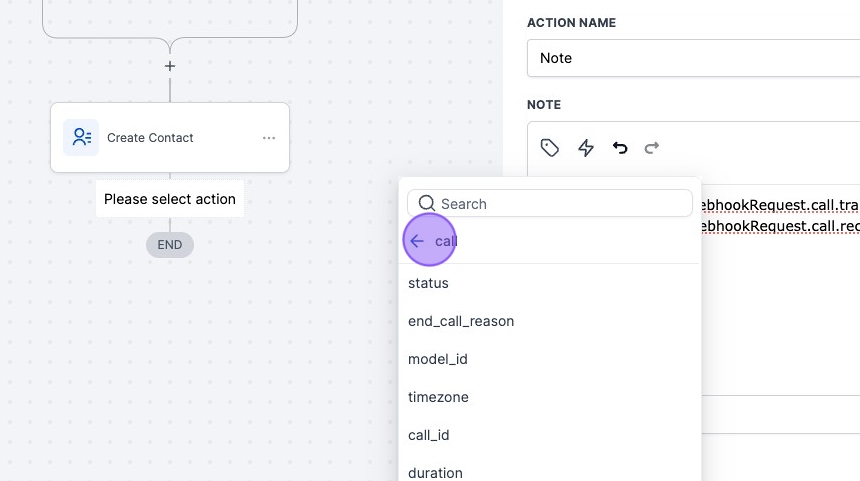Click the Create Contact node icon
Viewport: 860px width, 481px height.
(x=81, y=138)
